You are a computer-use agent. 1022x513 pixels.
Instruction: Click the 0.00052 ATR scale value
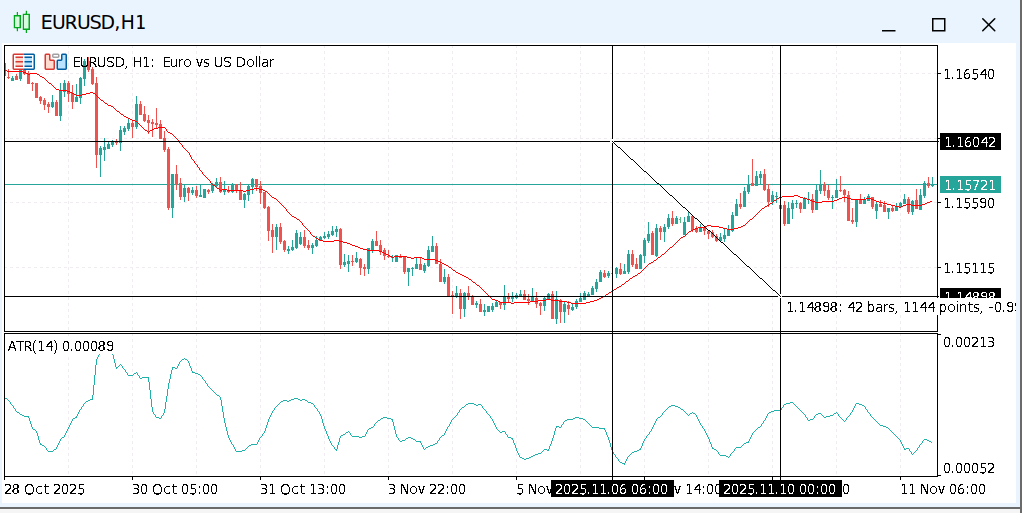point(969,468)
